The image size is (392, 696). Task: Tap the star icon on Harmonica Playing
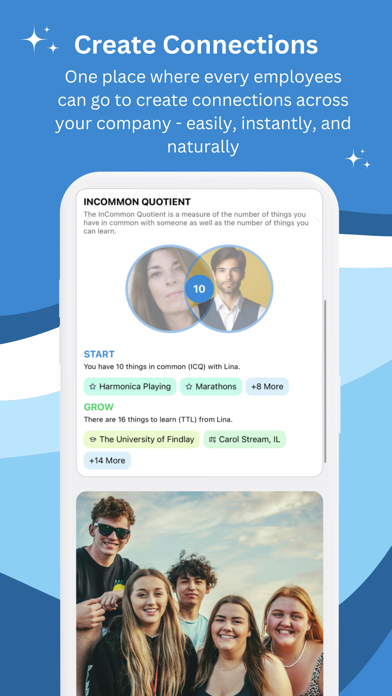click(92, 387)
